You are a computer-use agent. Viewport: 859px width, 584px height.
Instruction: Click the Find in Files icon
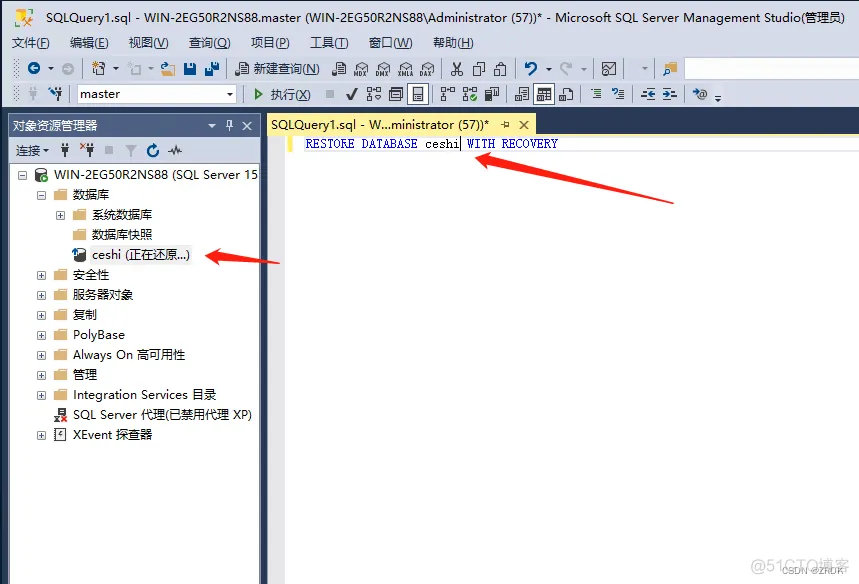pos(669,68)
